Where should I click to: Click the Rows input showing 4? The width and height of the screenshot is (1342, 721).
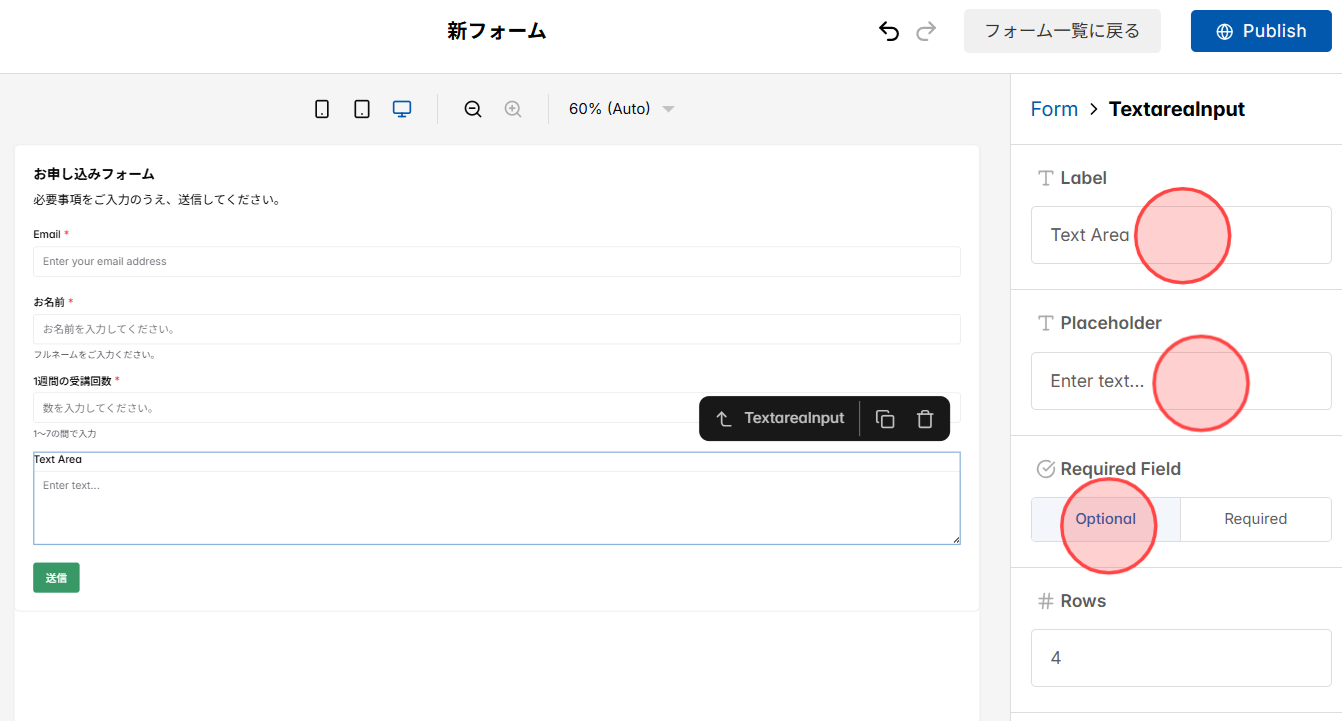(x=1180, y=657)
